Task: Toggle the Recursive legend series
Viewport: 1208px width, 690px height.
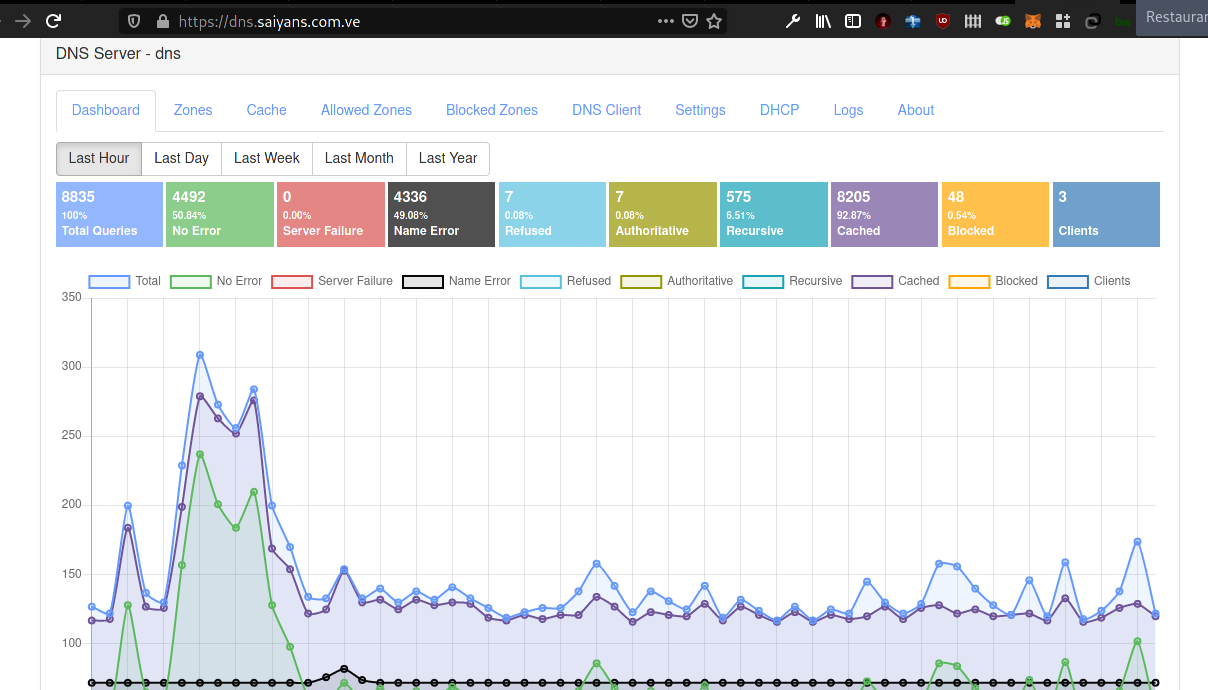Action: (792, 281)
